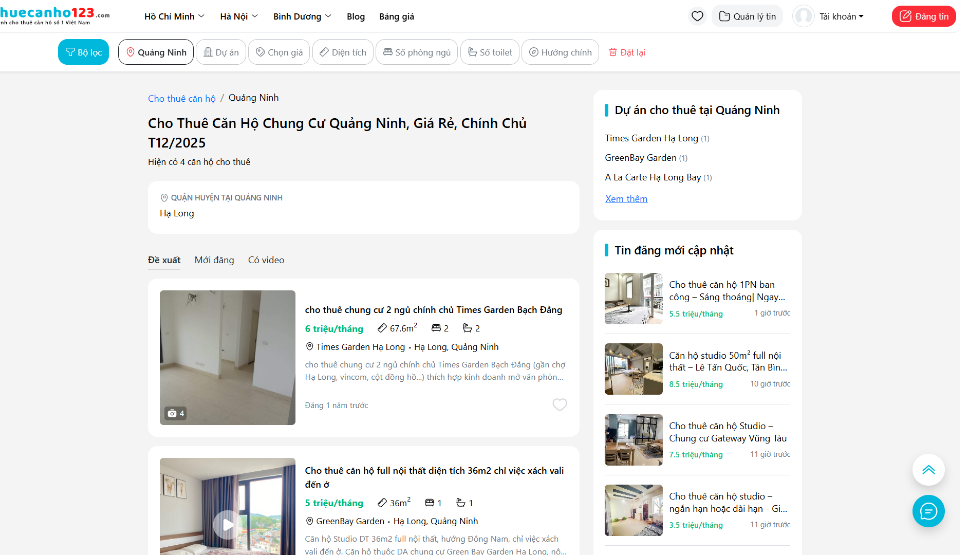Click the scroll-to-top arrow button
Viewport: 960px width, 555px height.
(928, 470)
